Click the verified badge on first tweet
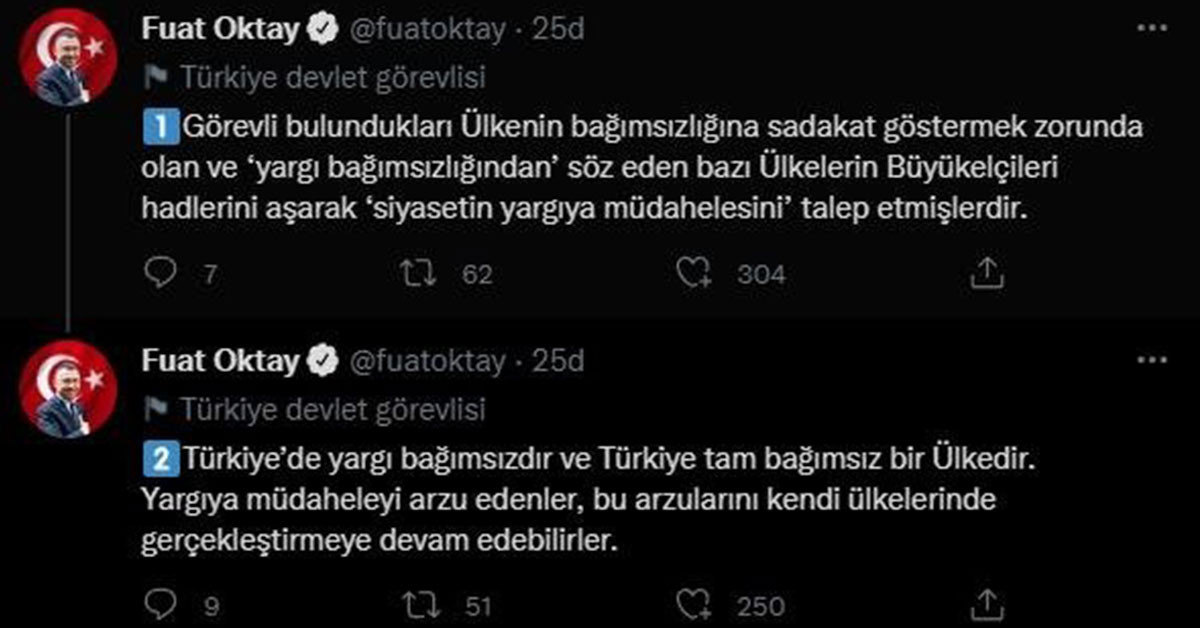The height and width of the screenshot is (628, 1200). tap(322, 31)
